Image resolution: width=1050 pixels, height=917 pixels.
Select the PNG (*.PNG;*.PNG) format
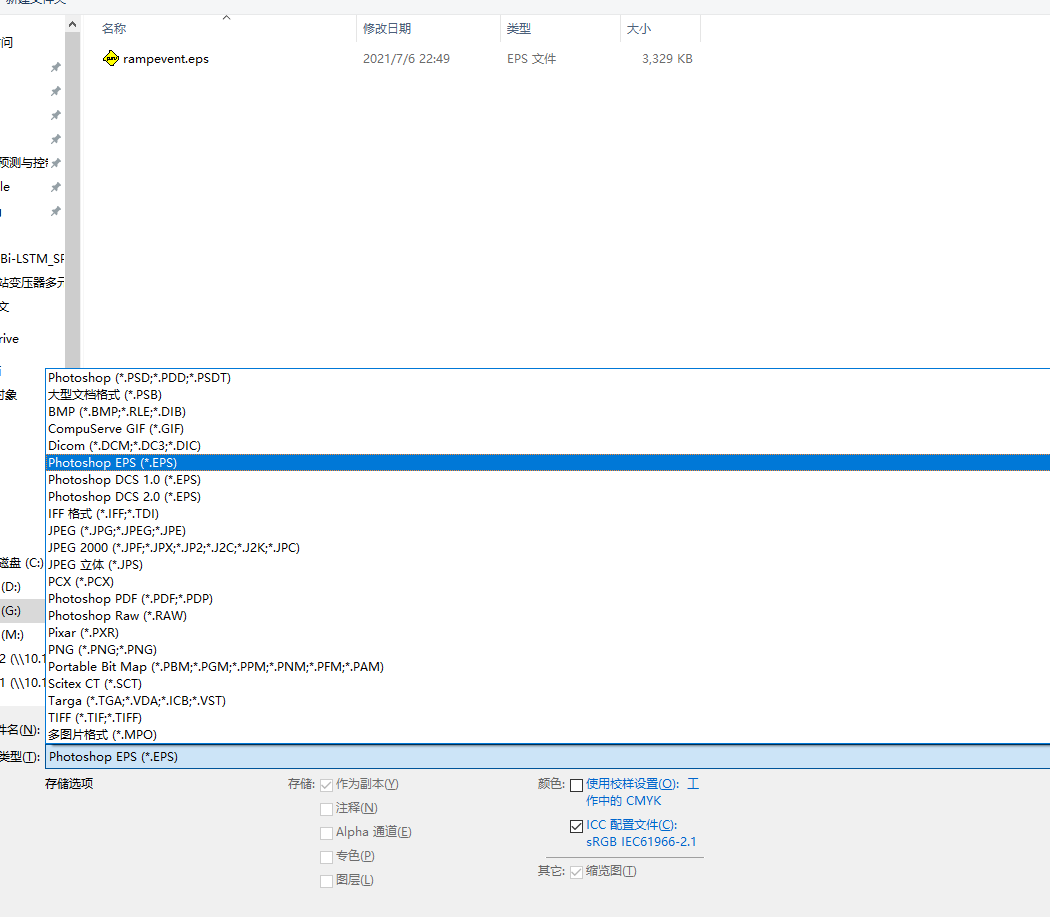(x=548, y=650)
